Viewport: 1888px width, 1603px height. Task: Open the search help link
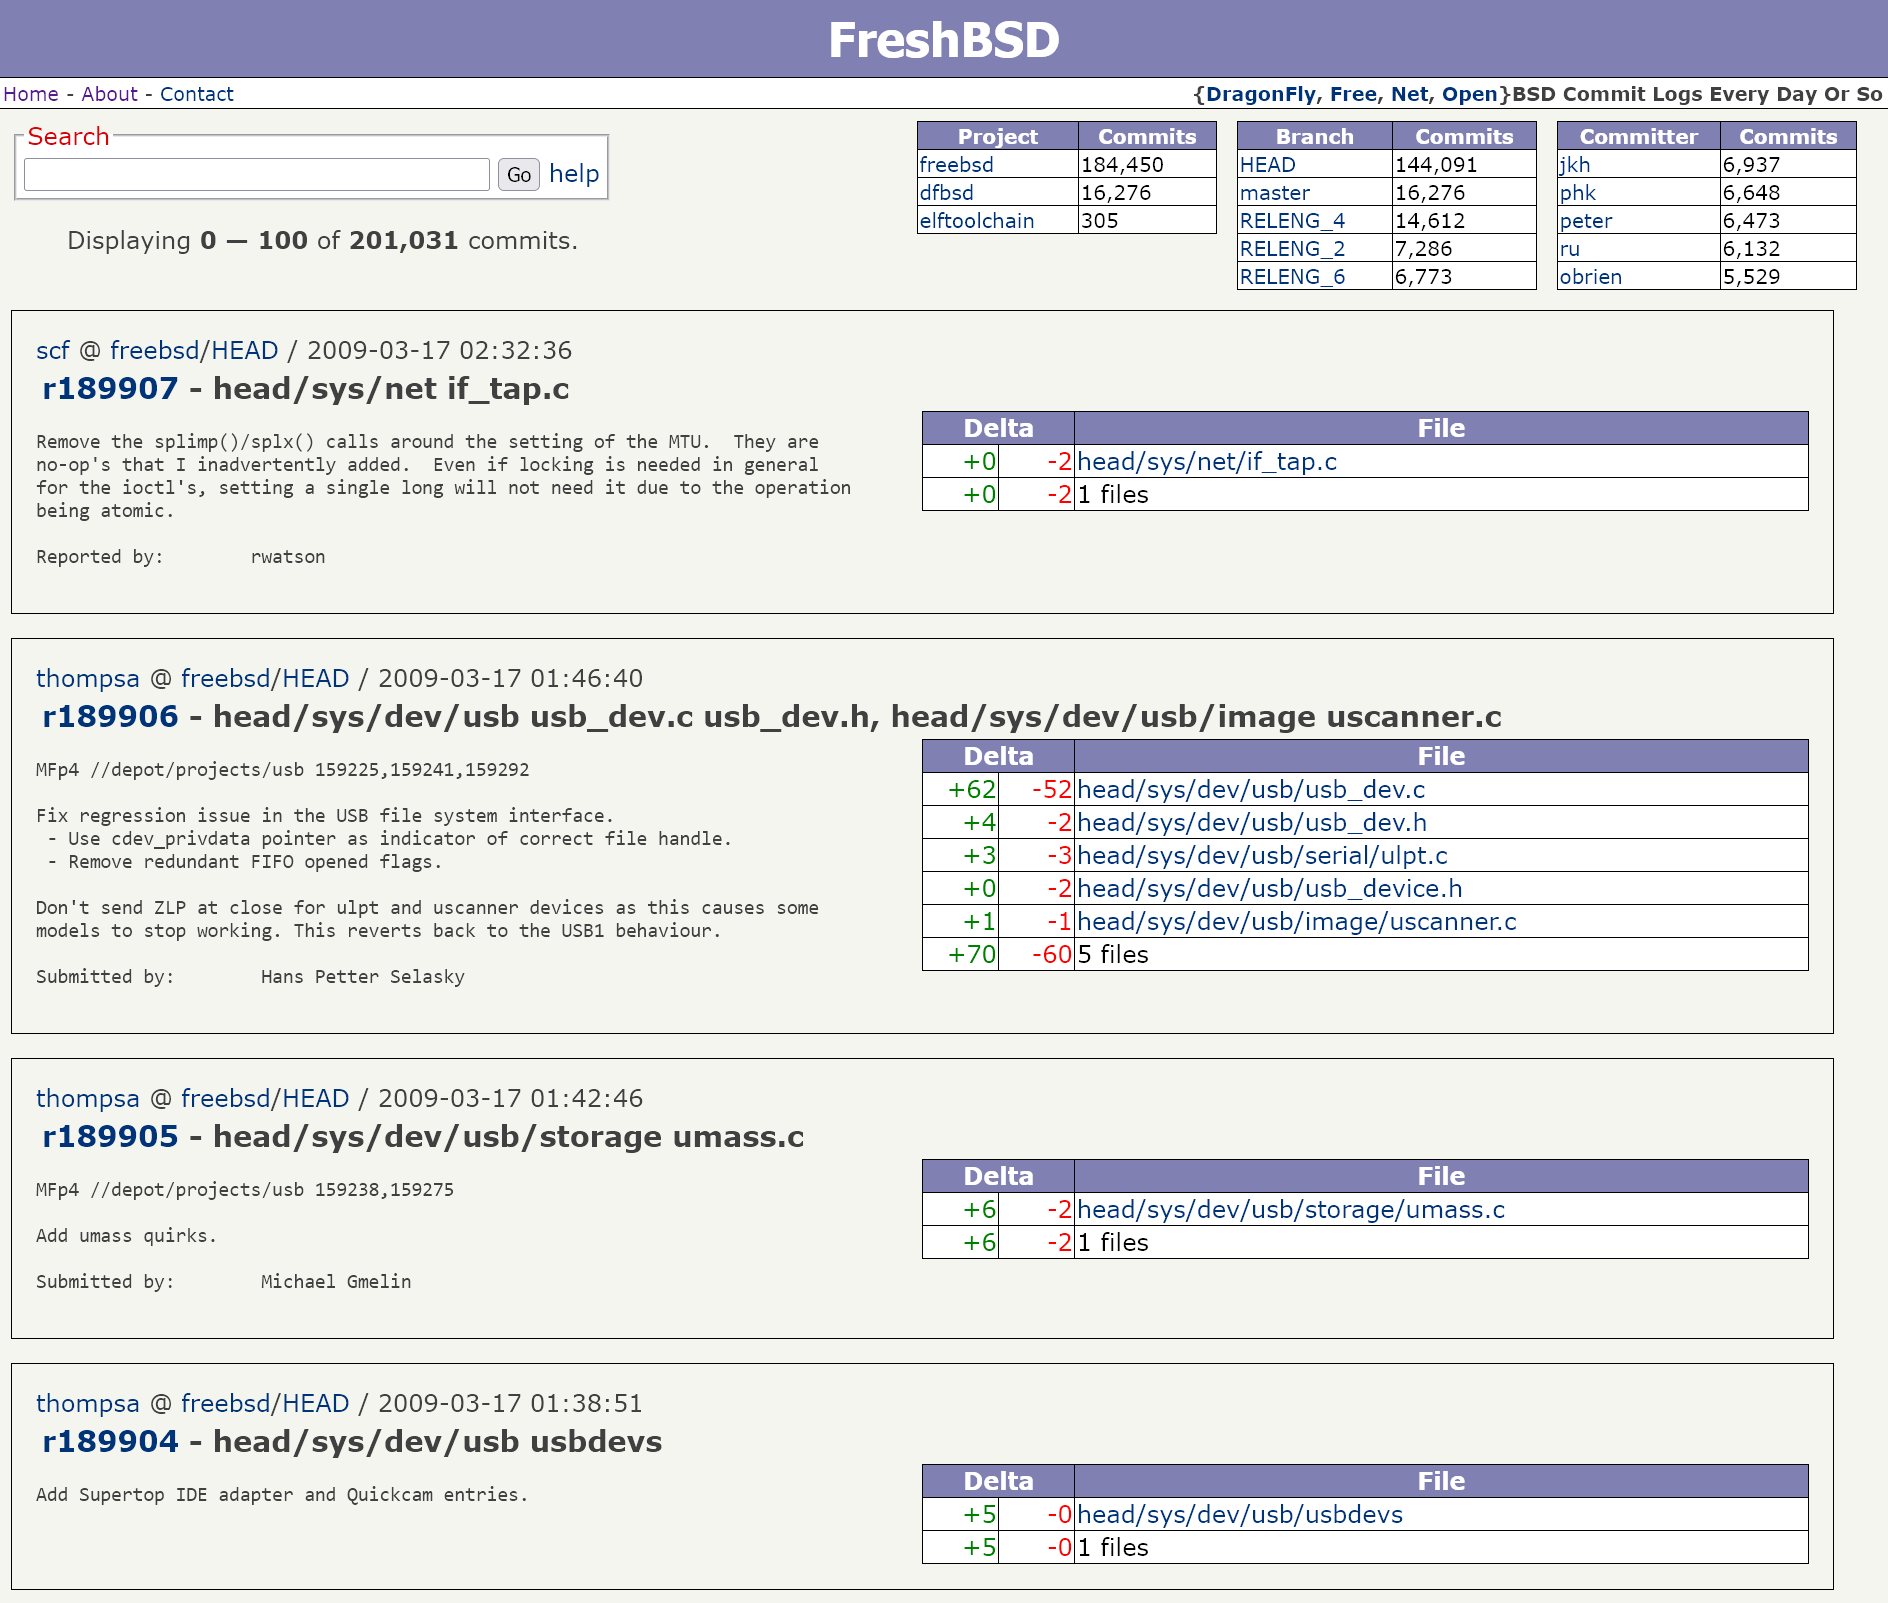coord(574,174)
